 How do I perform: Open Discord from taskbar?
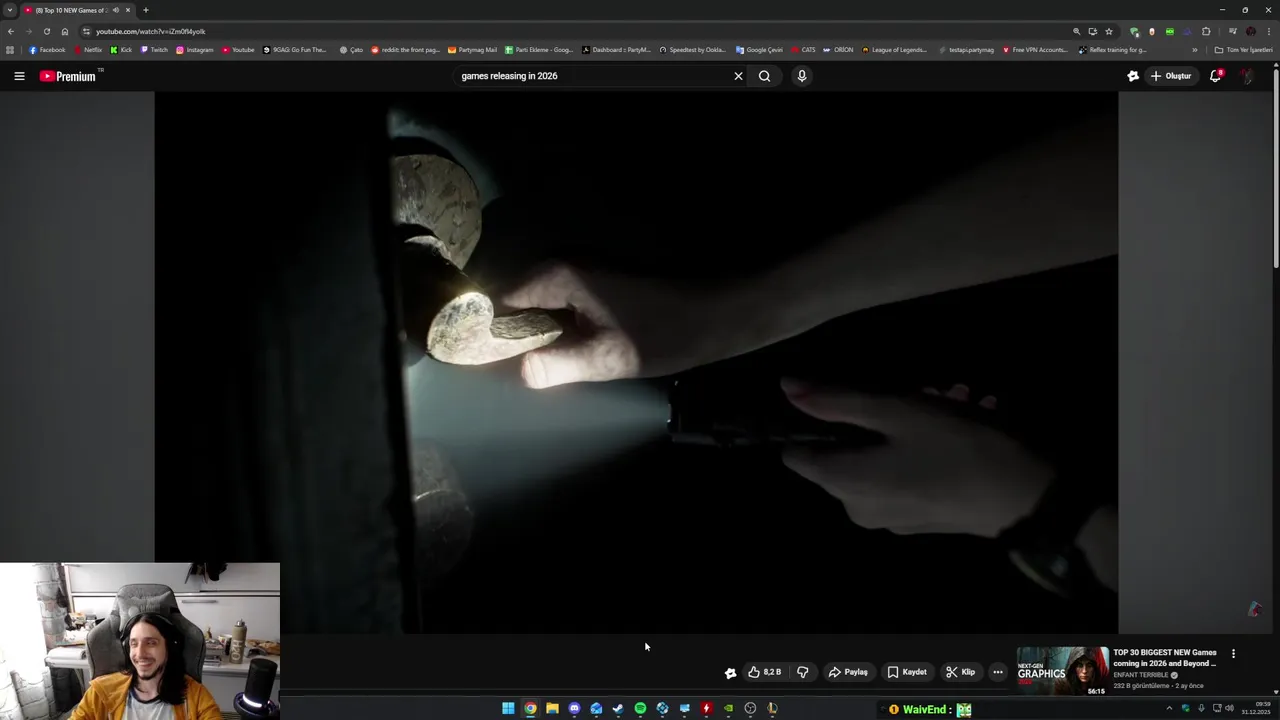click(x=574, y=709)
